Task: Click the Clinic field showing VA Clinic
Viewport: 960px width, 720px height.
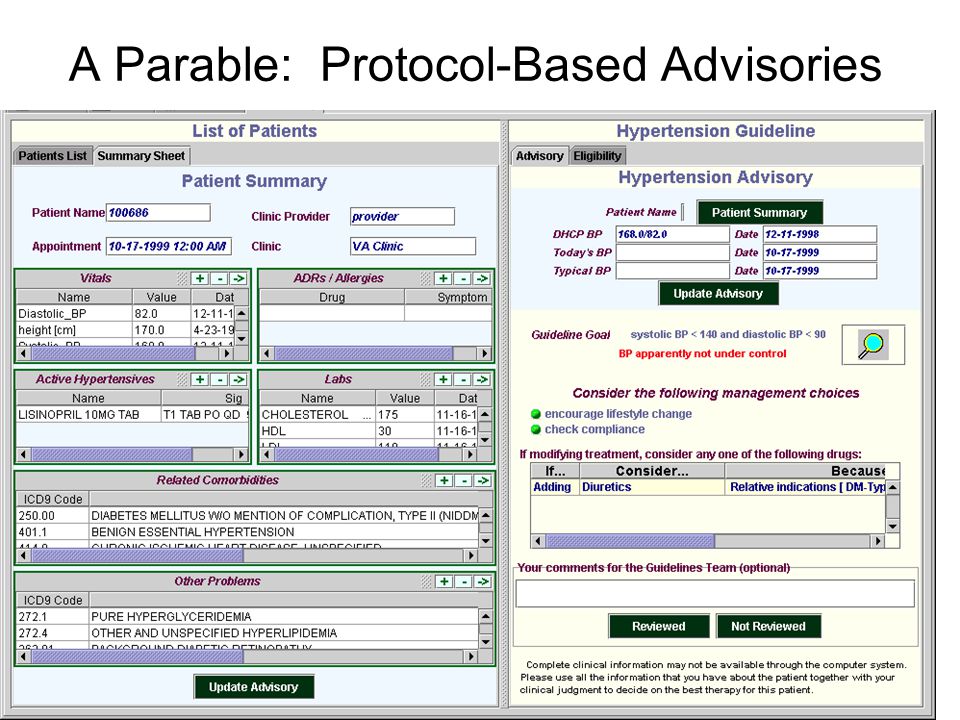Action: (413, 246)
